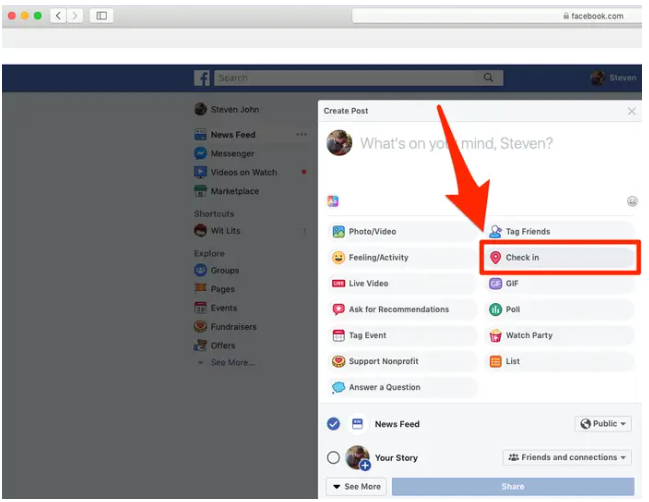Viewport: 649px width, 502px height.
Task: Start a Watch Party
Action: point(559,335)
